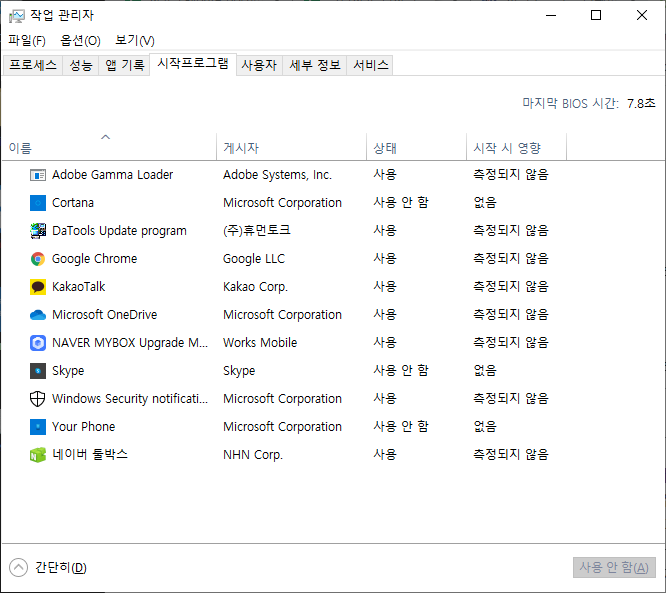Image resolution: width=666 pixels, height=593 pixels.
Task: Switch to the 세부 정보 tab
Action: click(x=315, y=65)
